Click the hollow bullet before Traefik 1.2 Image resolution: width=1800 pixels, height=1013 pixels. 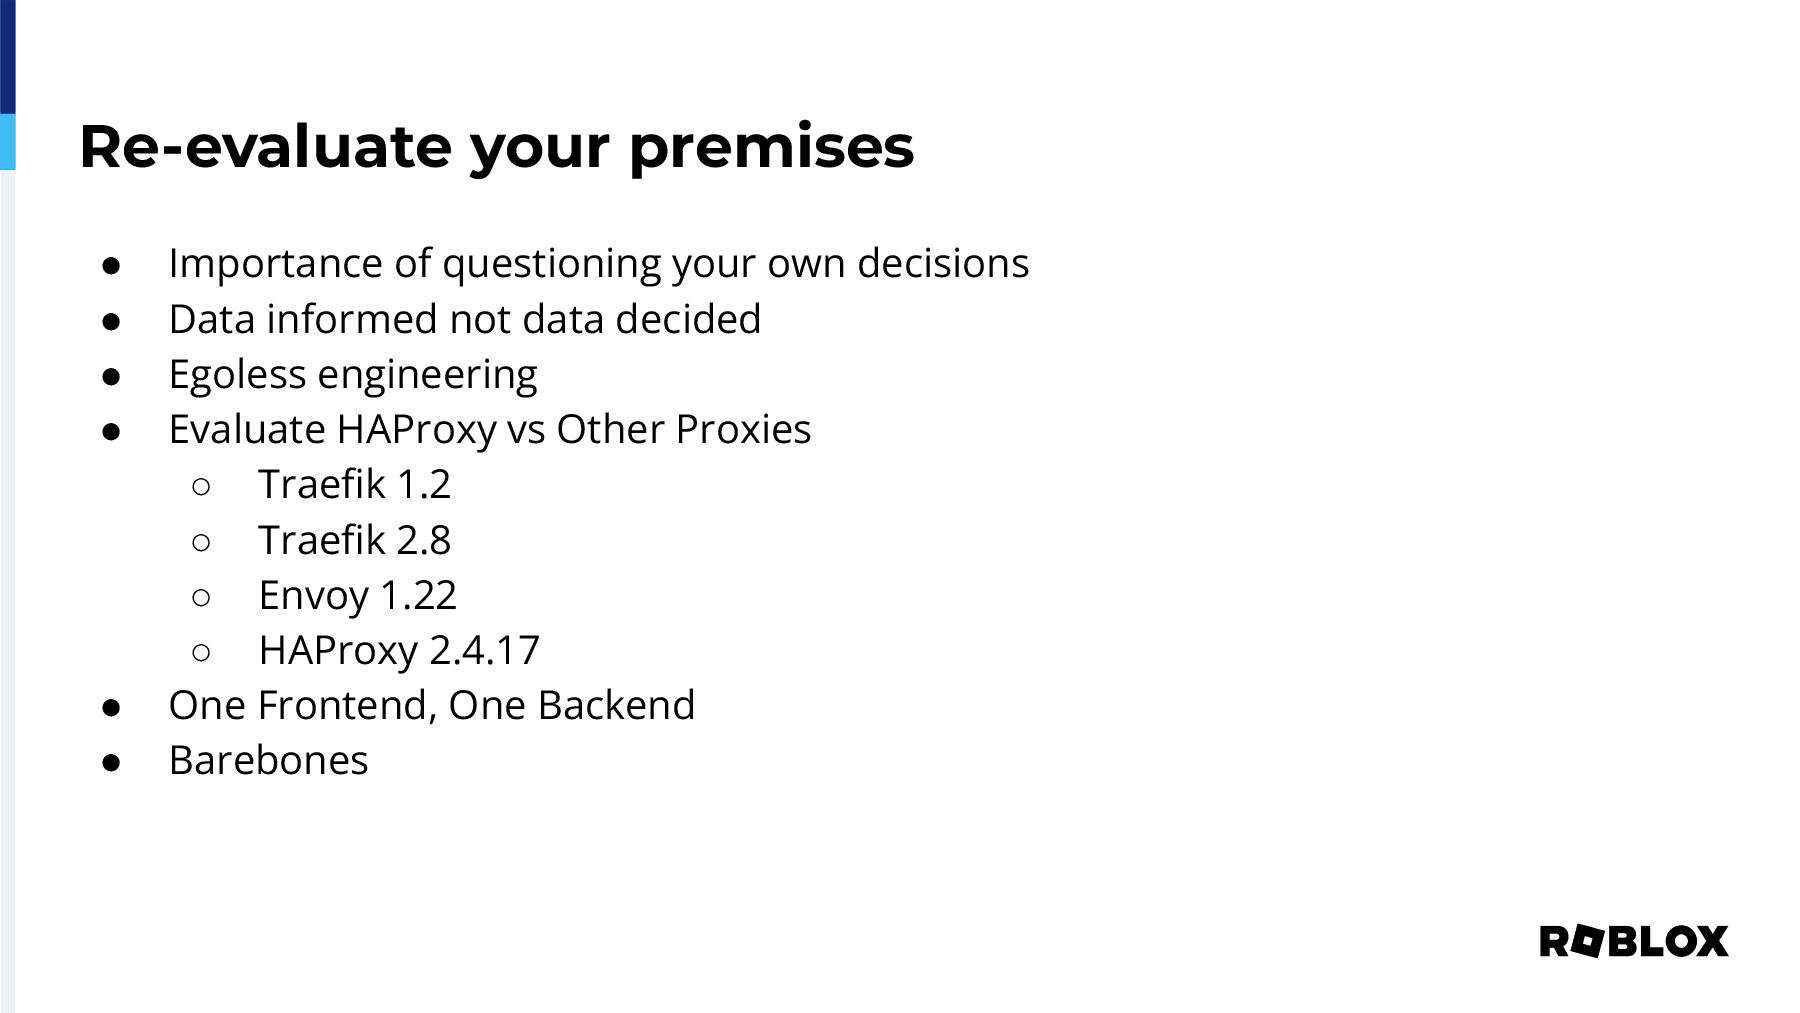(200, 486)
